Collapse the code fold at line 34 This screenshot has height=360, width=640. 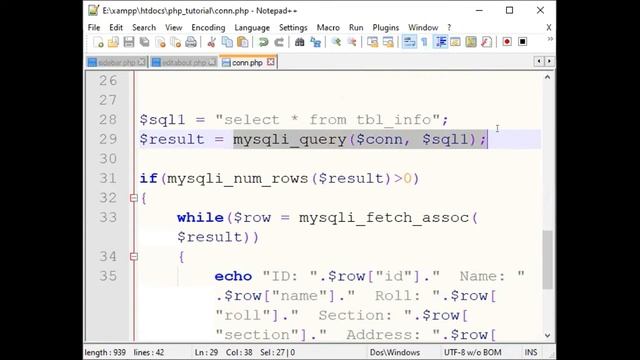[133, 257]
